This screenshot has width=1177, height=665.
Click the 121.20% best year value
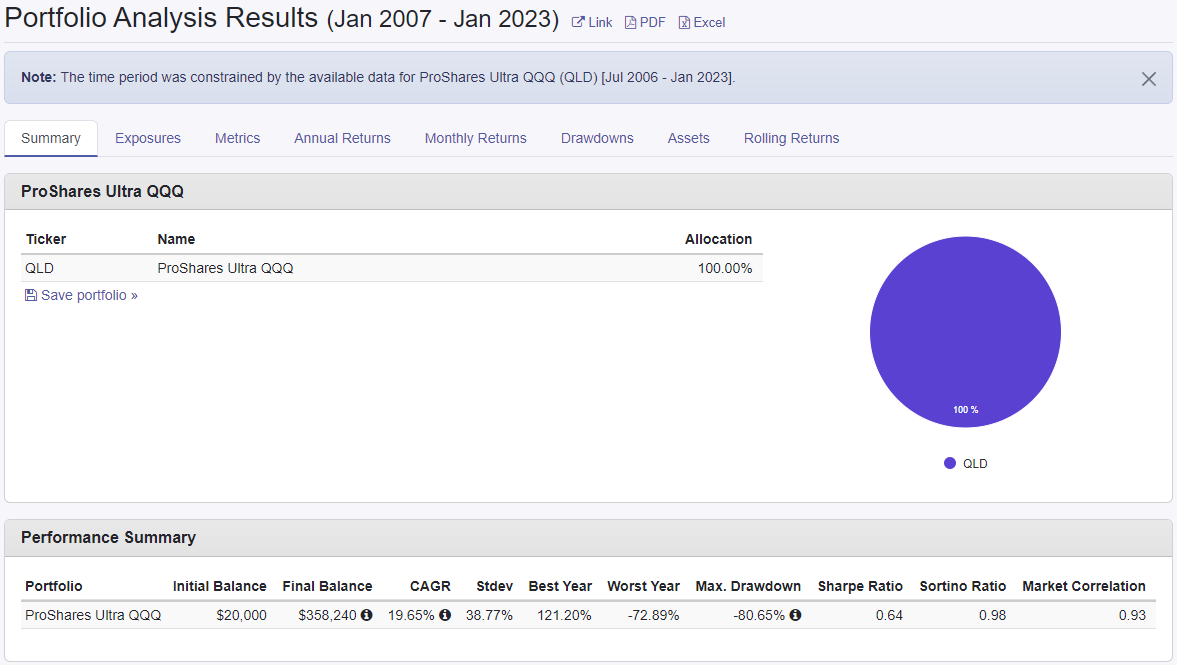pos(564,615)
